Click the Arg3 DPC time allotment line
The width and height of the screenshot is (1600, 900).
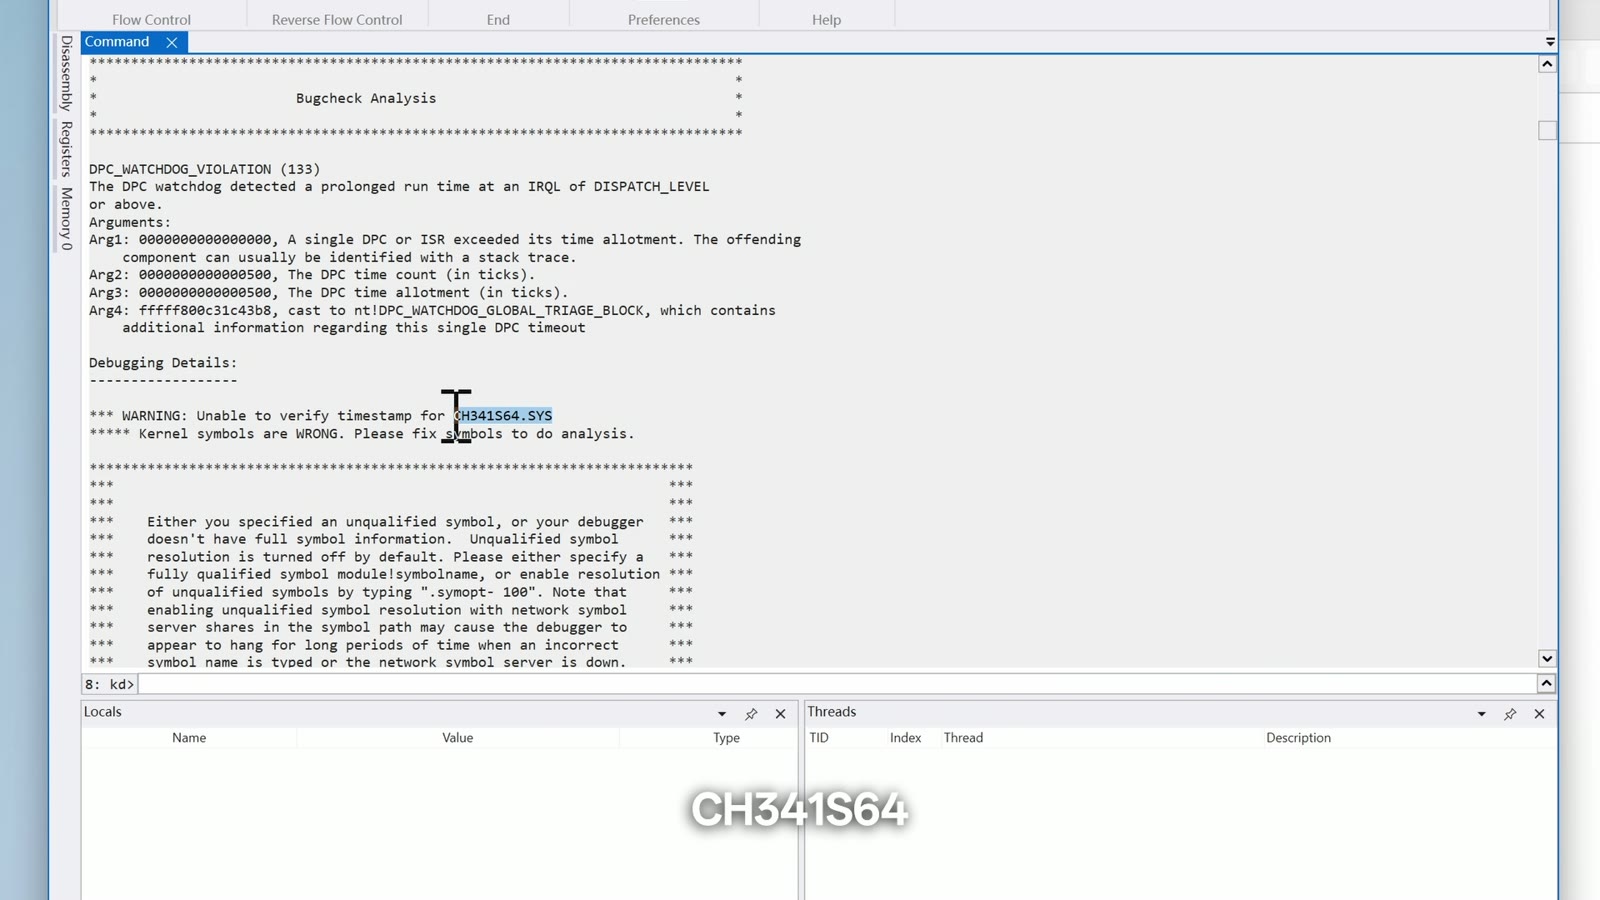pyautogui.click(x=328, y=293)
